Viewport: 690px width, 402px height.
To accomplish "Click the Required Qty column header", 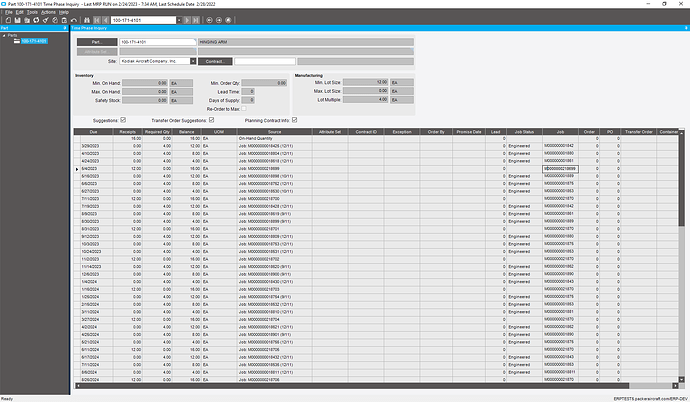I will tap(157, 132).
